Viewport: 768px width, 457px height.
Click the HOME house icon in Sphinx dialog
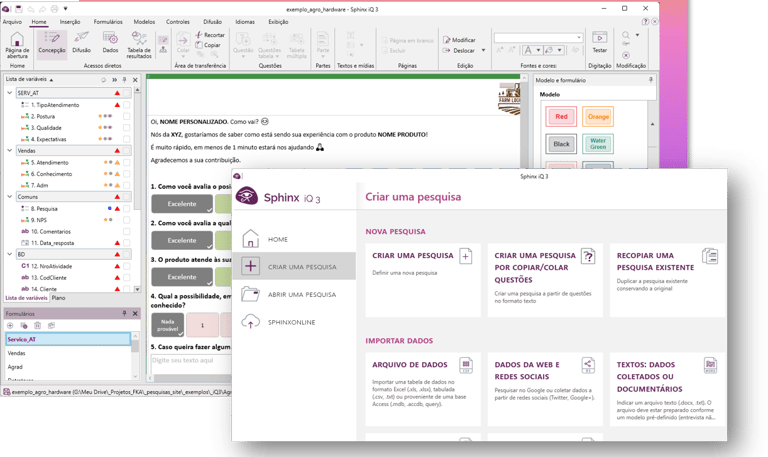pos(250,239)
